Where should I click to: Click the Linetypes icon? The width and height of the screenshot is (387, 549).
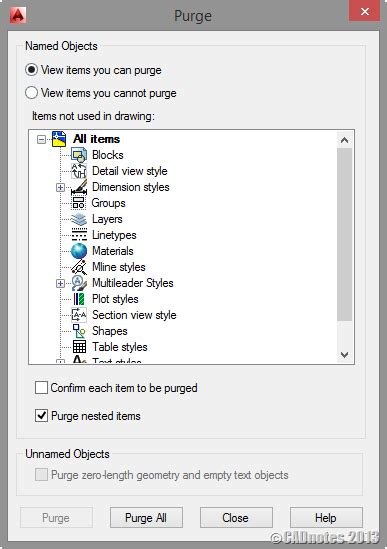(x=79, y=235)
